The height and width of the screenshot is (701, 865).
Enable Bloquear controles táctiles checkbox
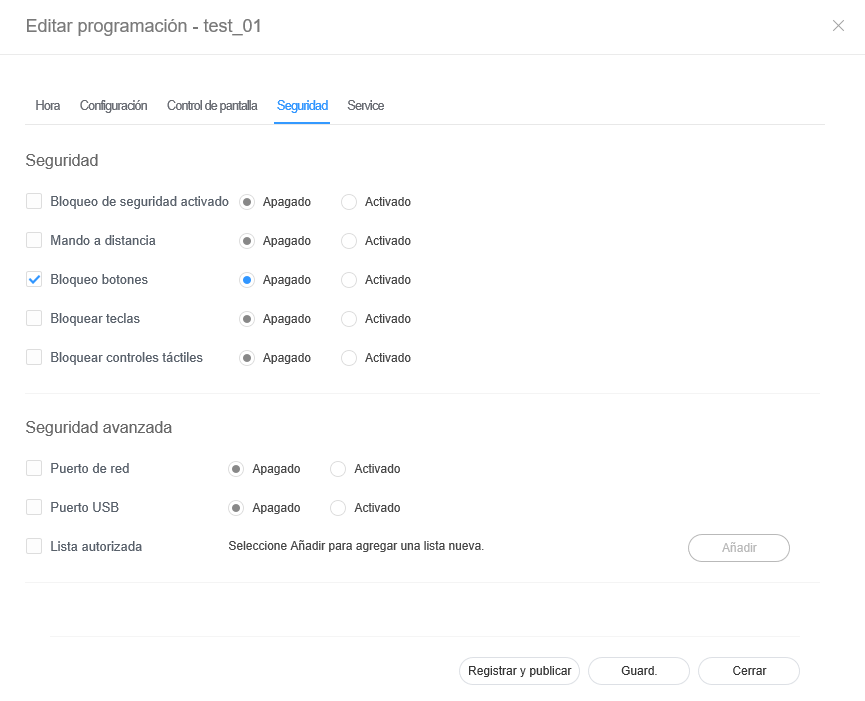click(x=34, y=358)
